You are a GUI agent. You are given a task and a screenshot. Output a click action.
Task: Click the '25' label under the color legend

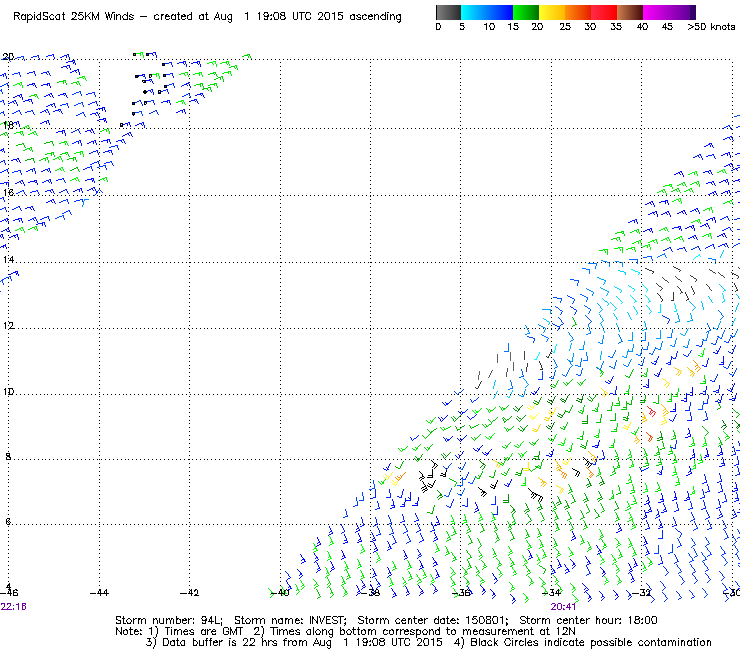[x=565, y=27]
